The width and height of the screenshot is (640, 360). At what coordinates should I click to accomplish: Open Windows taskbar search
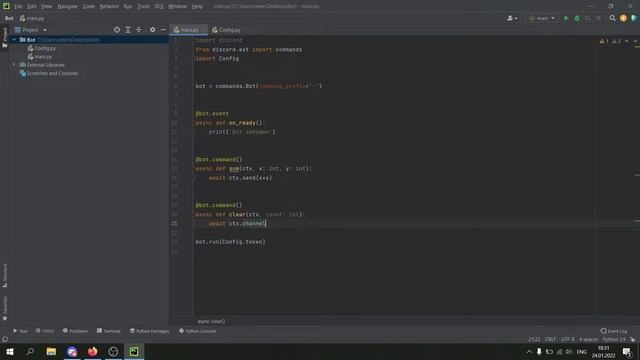pyautogui.click(x=30, y=351)
